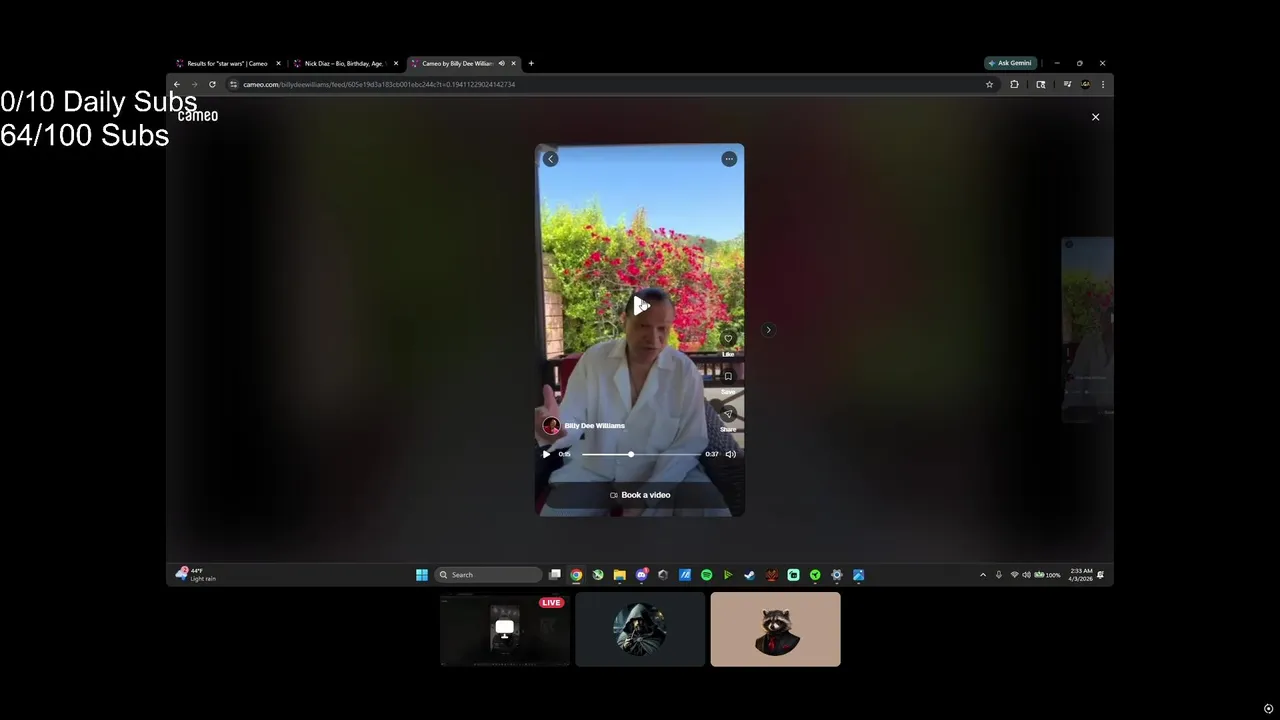Switch to the Nick Diaz Bio tab

pos(344,64)
